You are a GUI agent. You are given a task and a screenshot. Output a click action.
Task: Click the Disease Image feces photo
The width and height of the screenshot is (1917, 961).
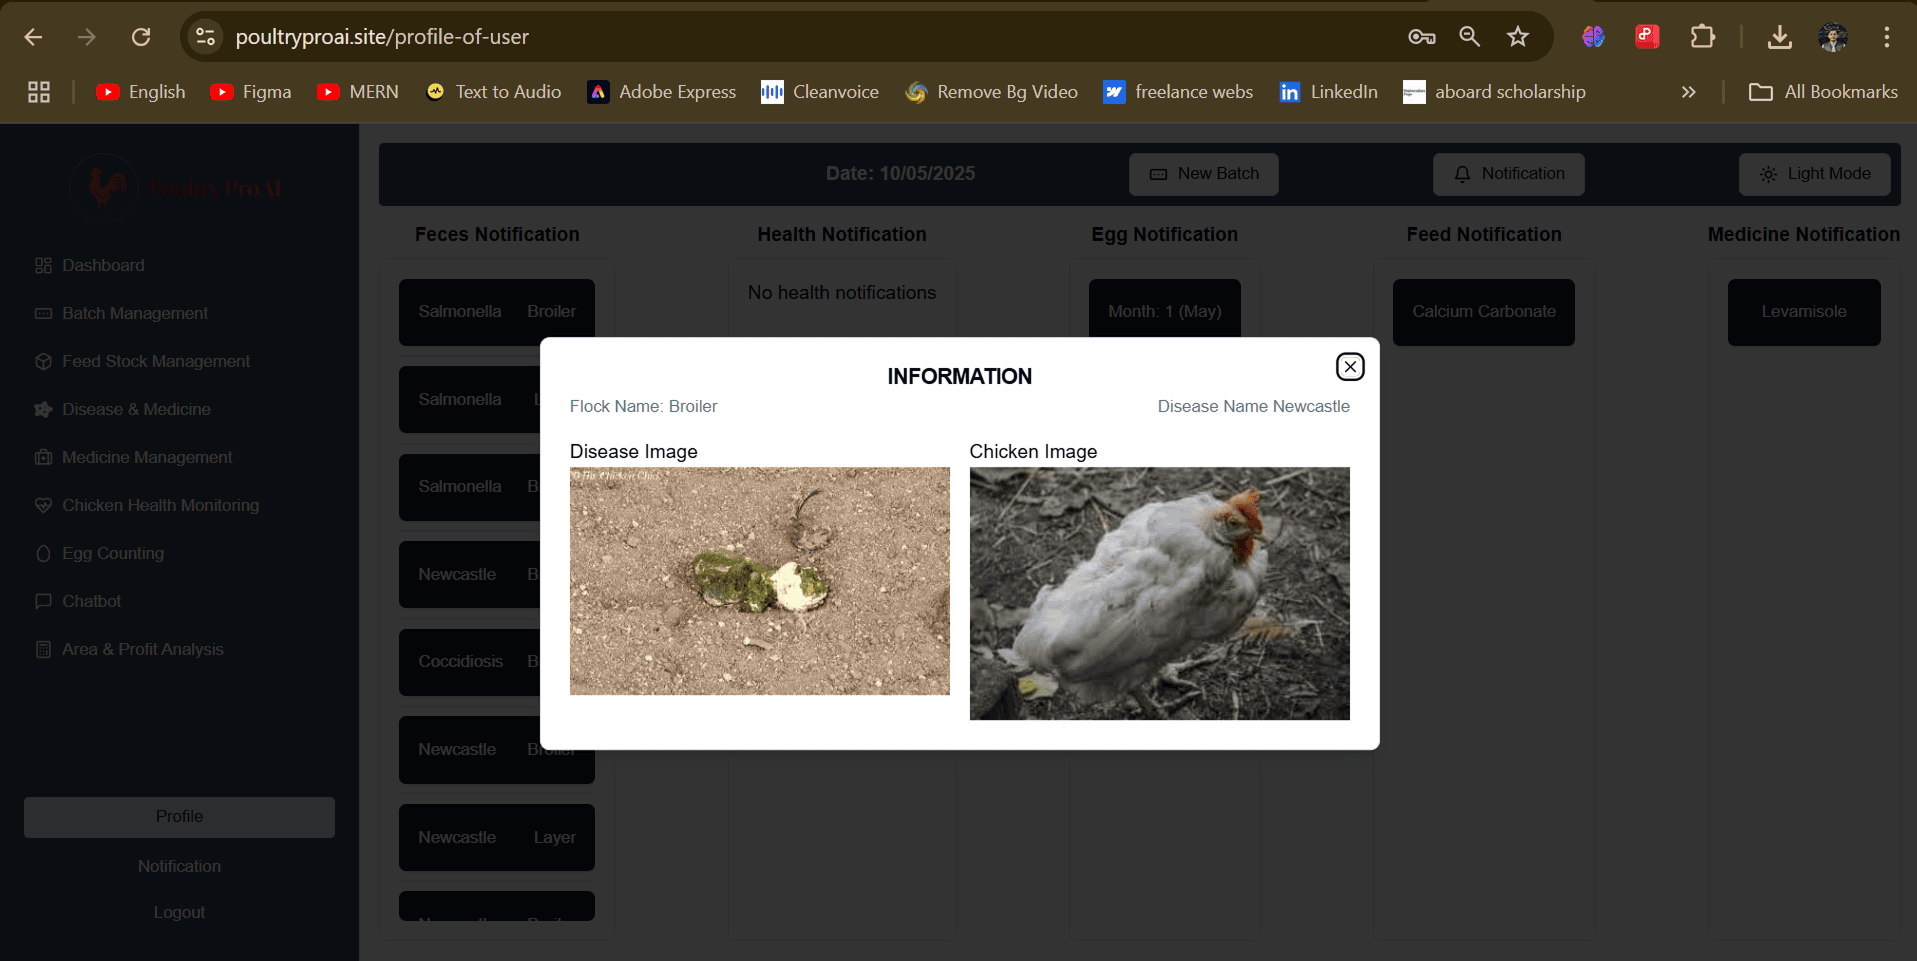point(760,581)
